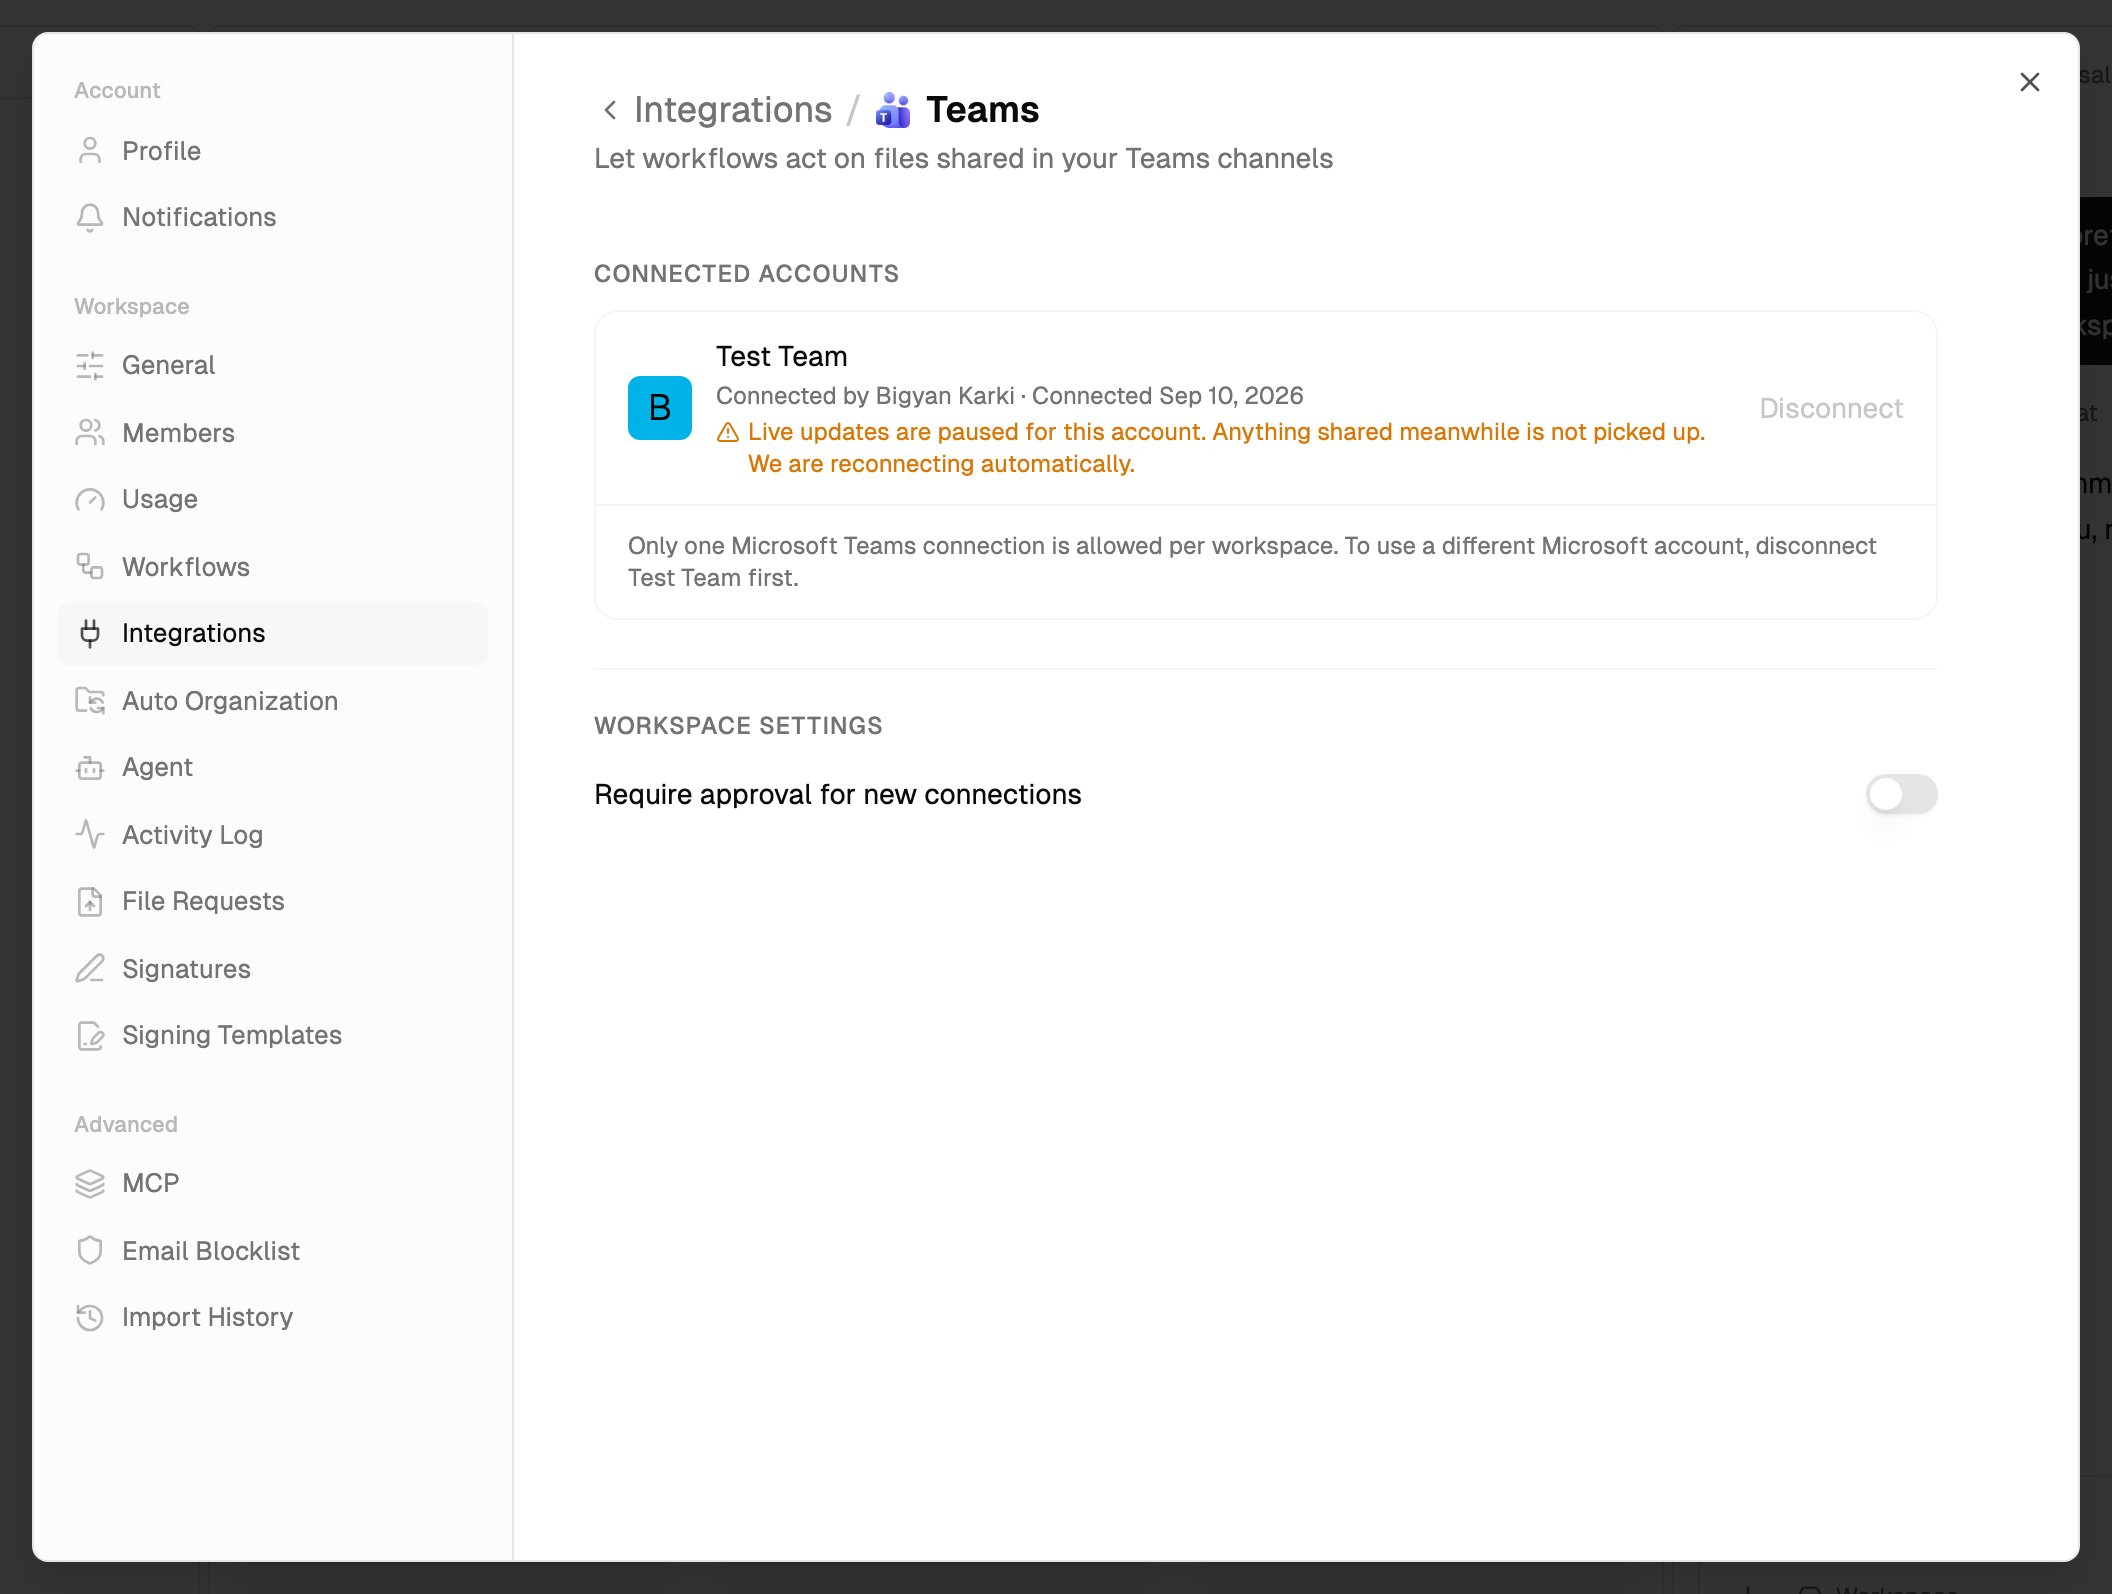Click the Import History clock icon
The image size is (2112, 1594).
[90, 1317]
